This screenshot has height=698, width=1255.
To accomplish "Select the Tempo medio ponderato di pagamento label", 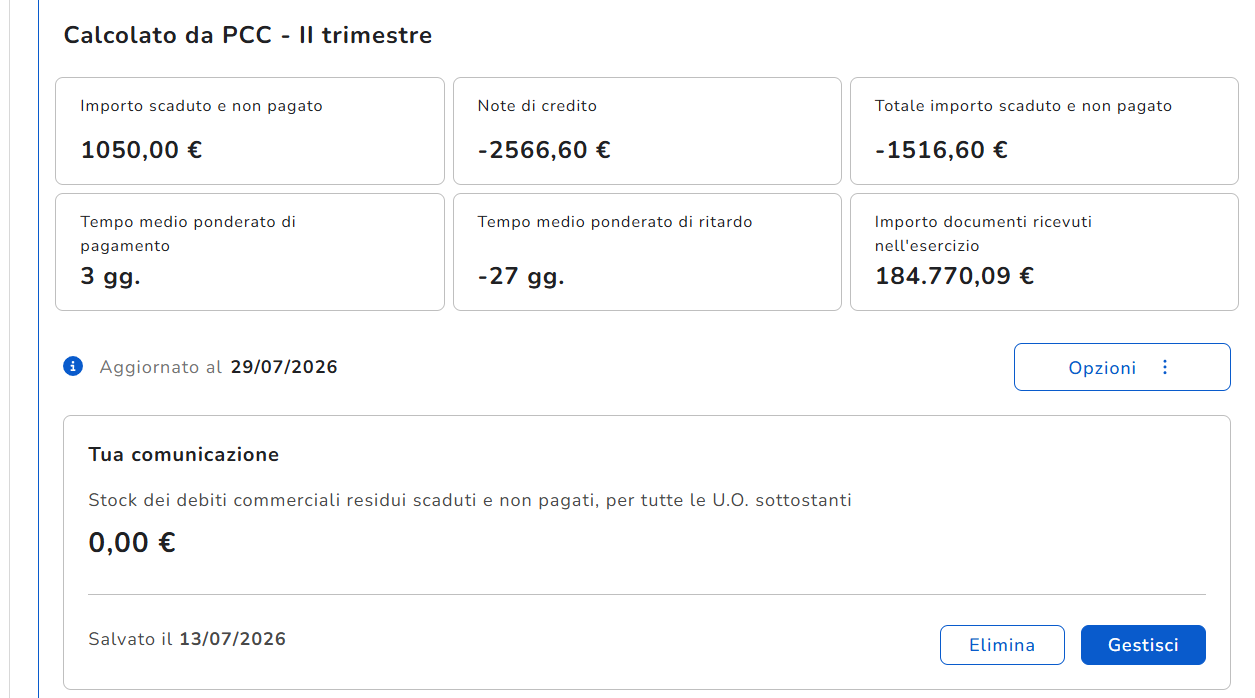I will click(x=188, y=234).
